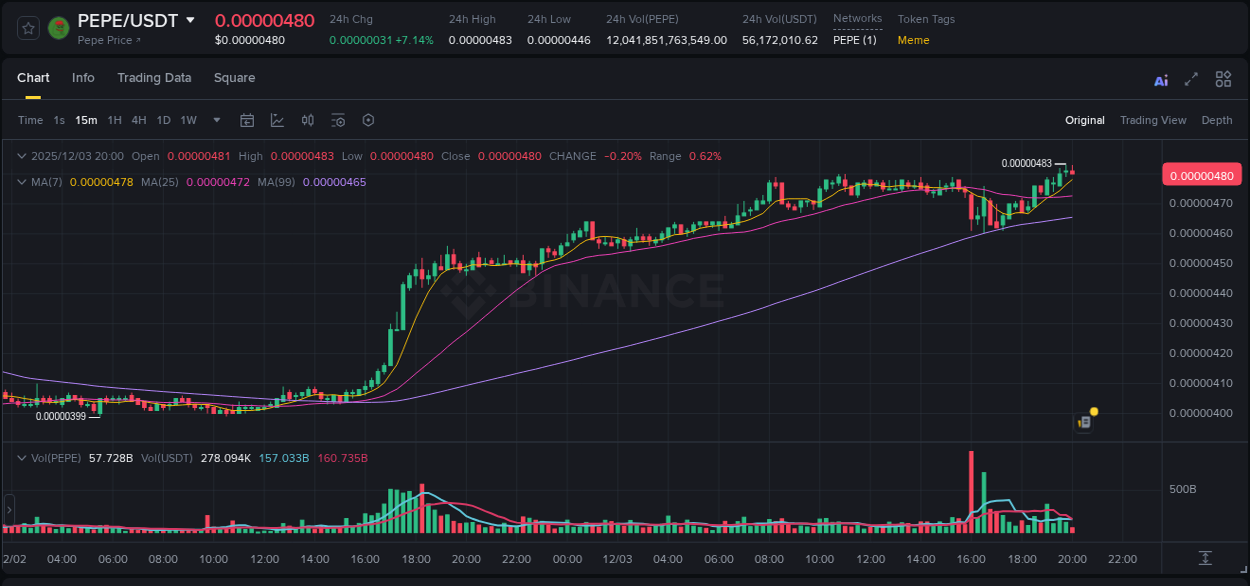Open the Meme token tag link
The image size is (1250, 586).
914,41
